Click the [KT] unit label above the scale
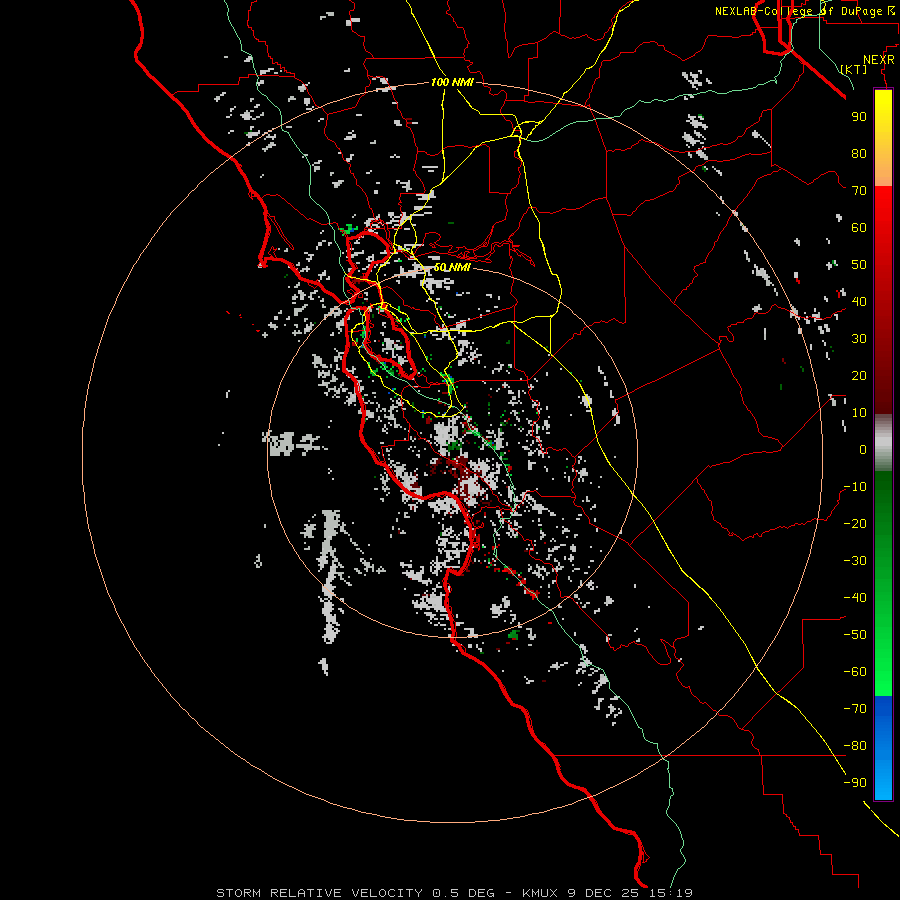 tap(854, 69)
